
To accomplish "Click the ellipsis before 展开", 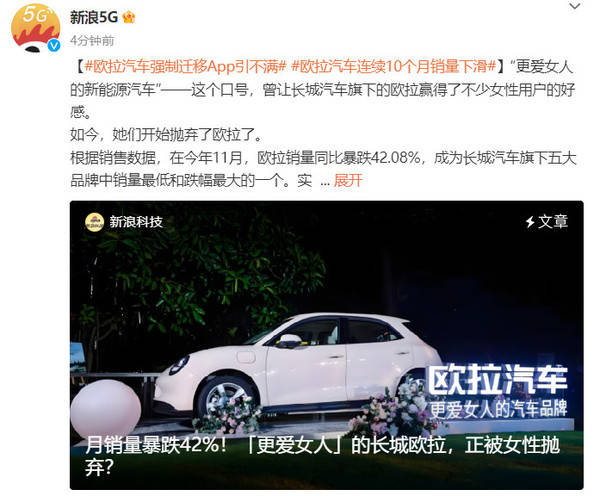I will tap(325, 181).
